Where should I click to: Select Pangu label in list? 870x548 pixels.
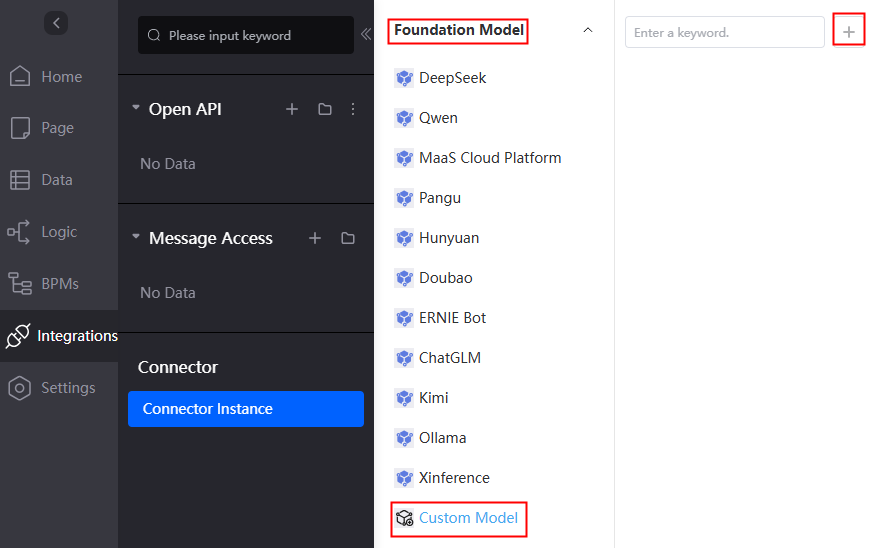point(440,198)
